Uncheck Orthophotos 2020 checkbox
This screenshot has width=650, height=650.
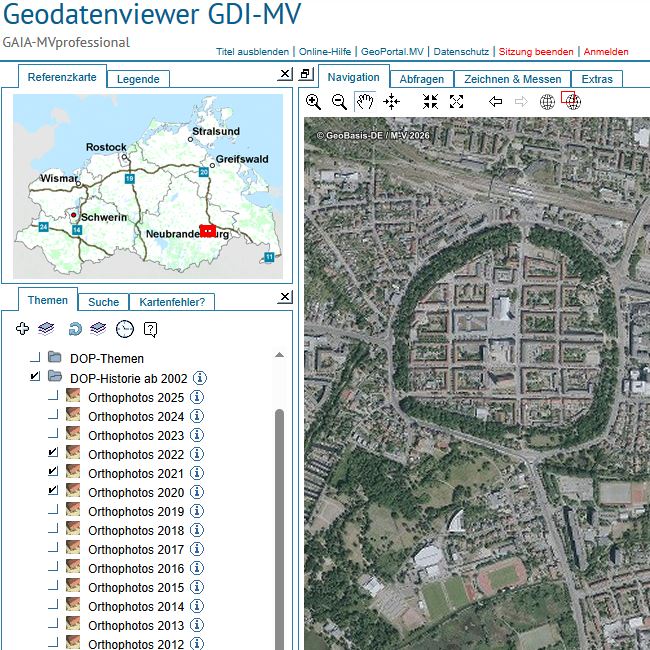tap(53, 490)
